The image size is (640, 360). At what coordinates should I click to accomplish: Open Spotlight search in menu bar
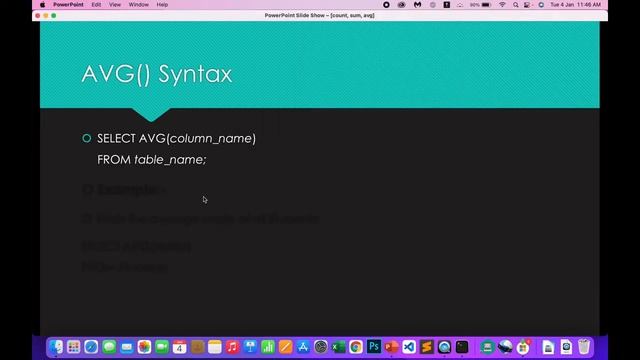click(516, 5)
